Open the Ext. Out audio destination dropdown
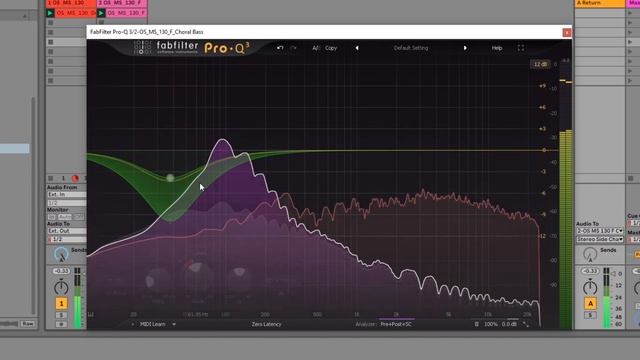The width and height of the screenshot is (640, 360). [x=67, y=231]
